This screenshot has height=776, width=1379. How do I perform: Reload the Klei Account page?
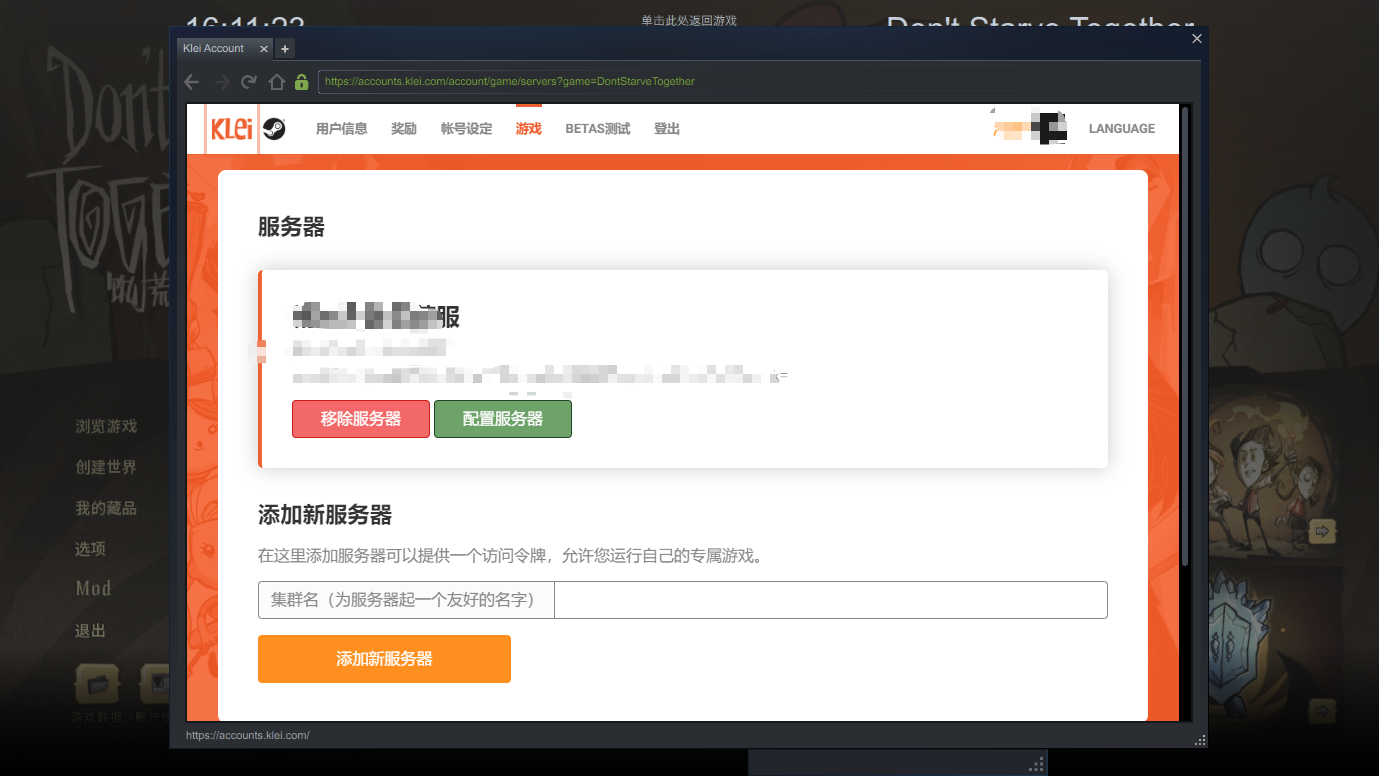tap(249, 82)
